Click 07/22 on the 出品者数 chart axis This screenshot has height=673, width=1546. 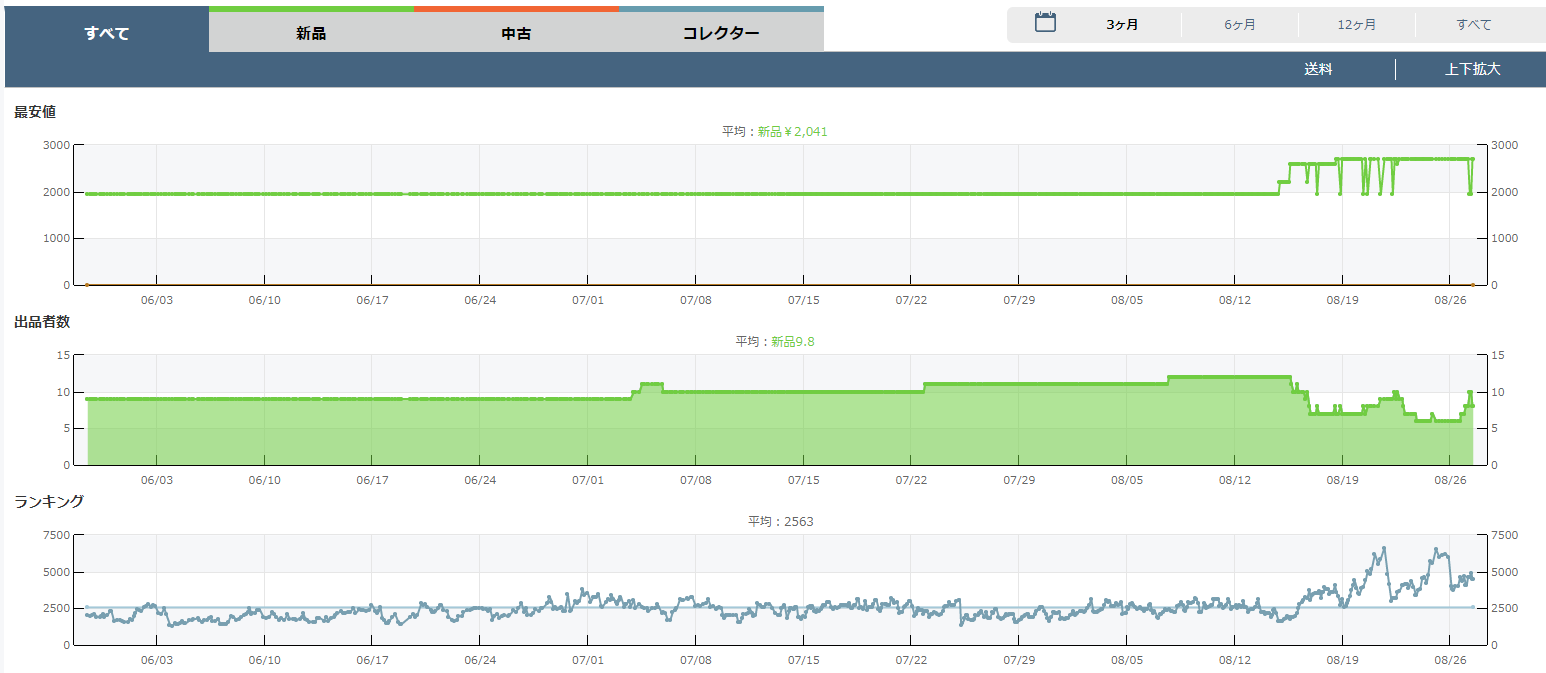pyautogui.click(x=911, y=480)
